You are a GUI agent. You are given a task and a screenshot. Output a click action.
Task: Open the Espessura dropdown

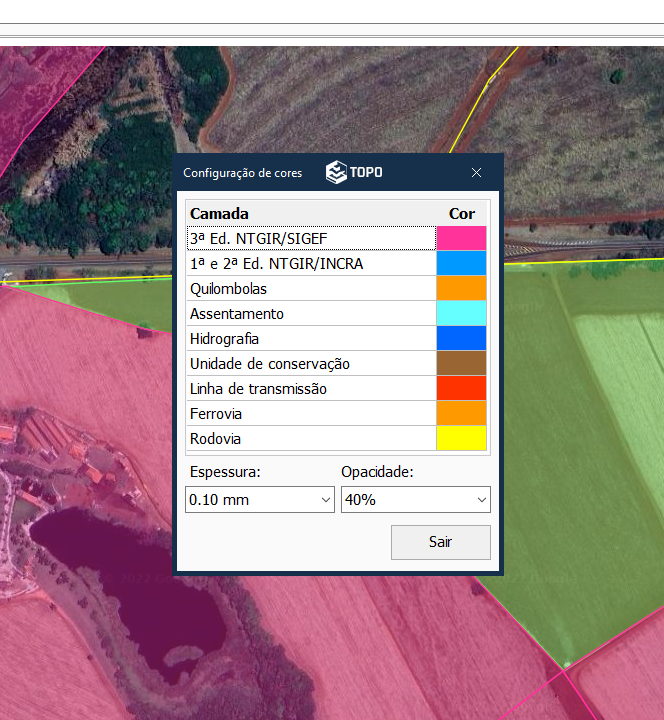click(260, 499)
